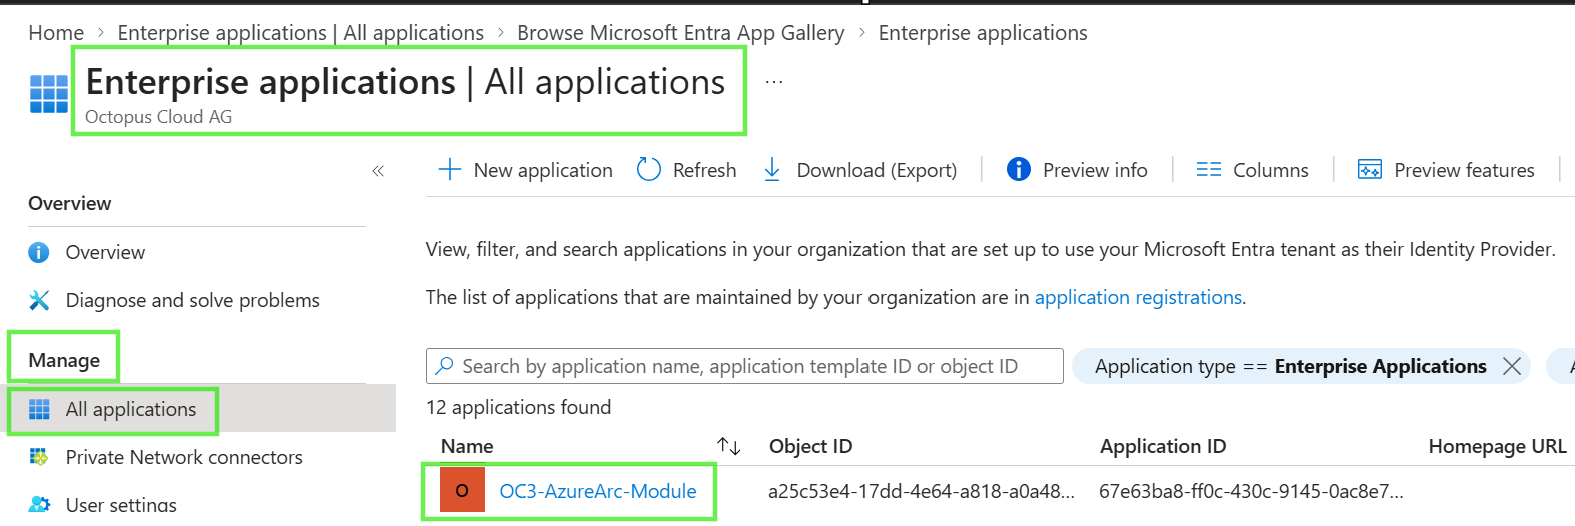Image resolution: width=1575 pixels, height=526 pixels.
Task: Open the ellipsis menu beside page title
Action: (774, 82)
